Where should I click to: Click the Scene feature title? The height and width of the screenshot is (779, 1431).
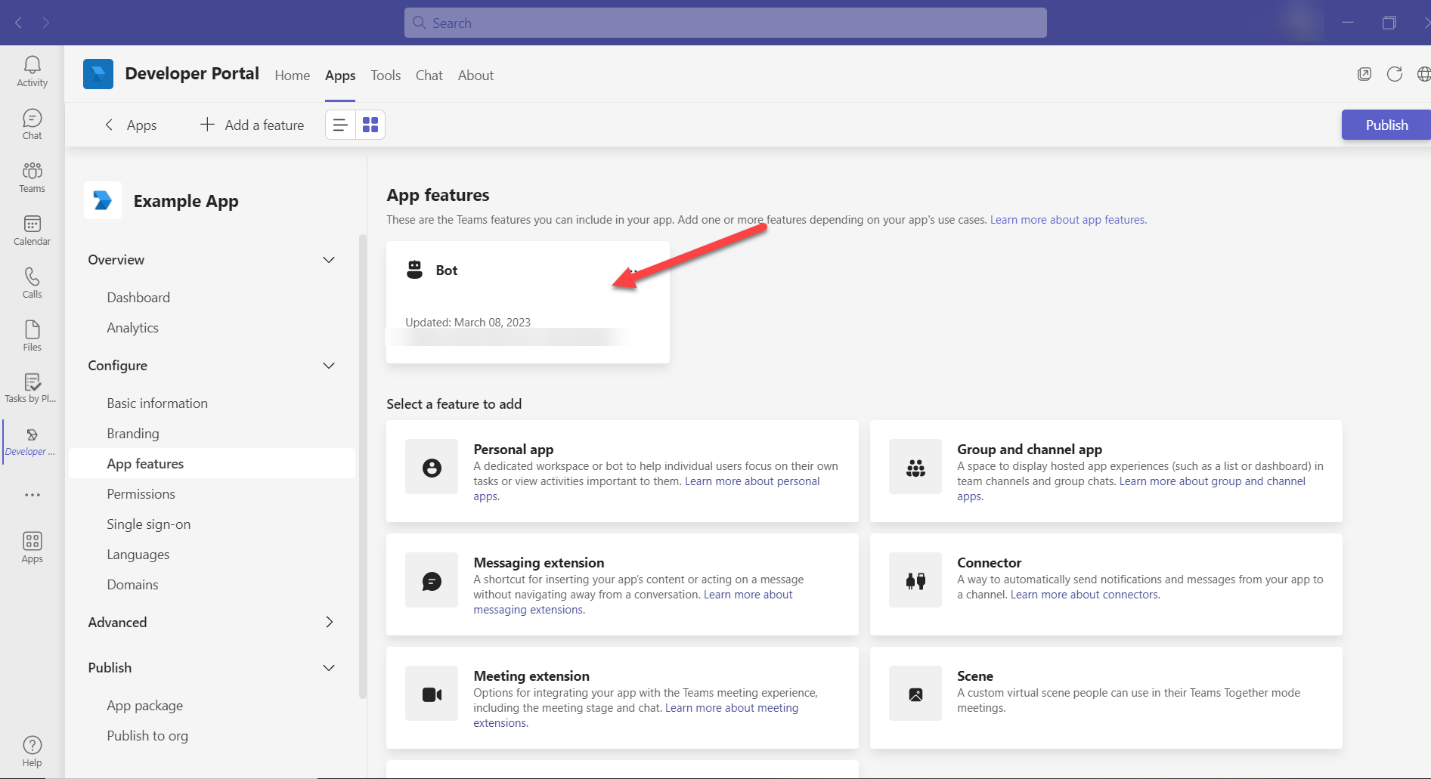coord(975,676)
